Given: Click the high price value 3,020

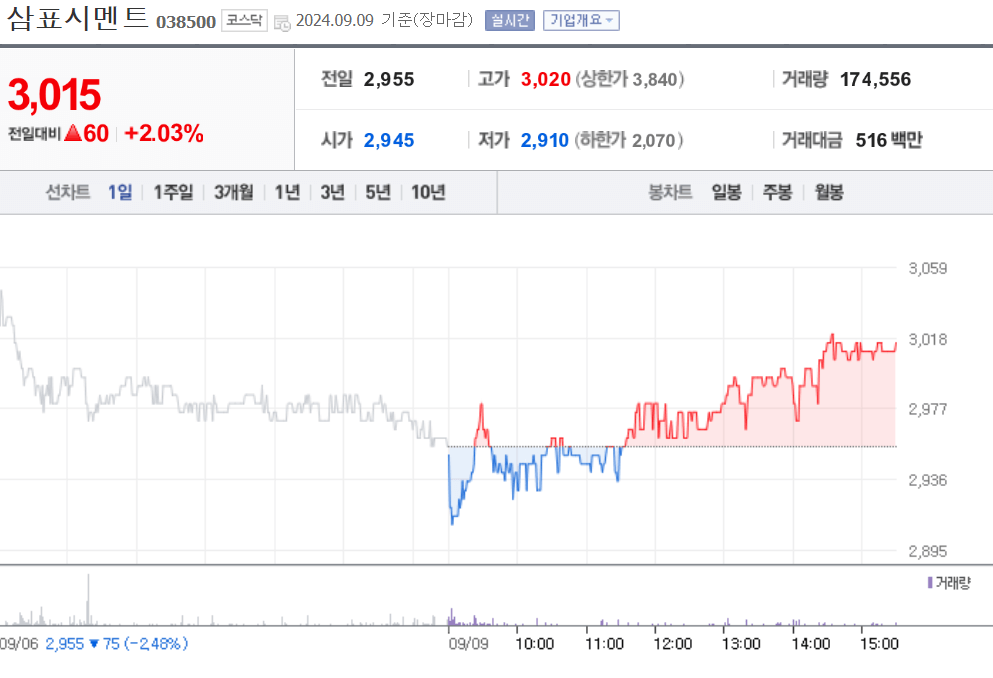Looking at the screenshot, I should click(546, 79).
